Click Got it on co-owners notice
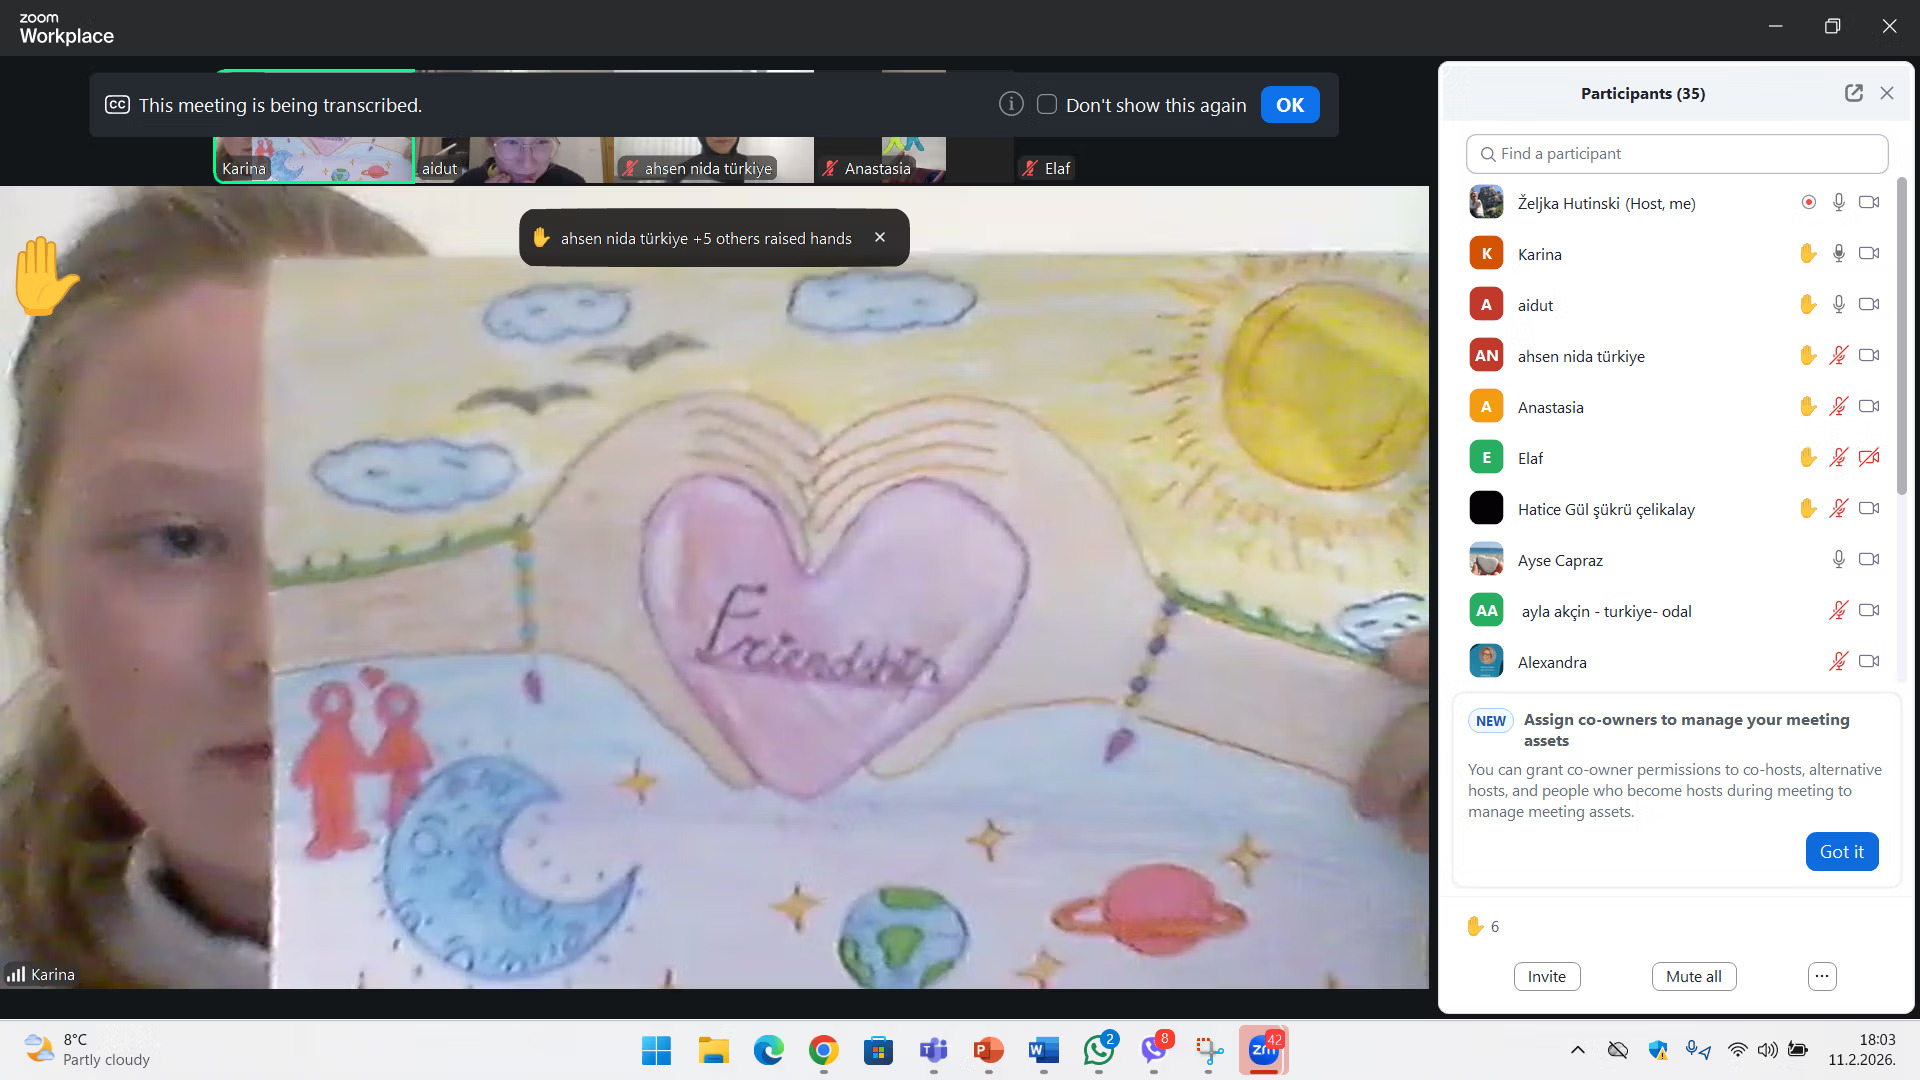 (x=1841, y=852)
